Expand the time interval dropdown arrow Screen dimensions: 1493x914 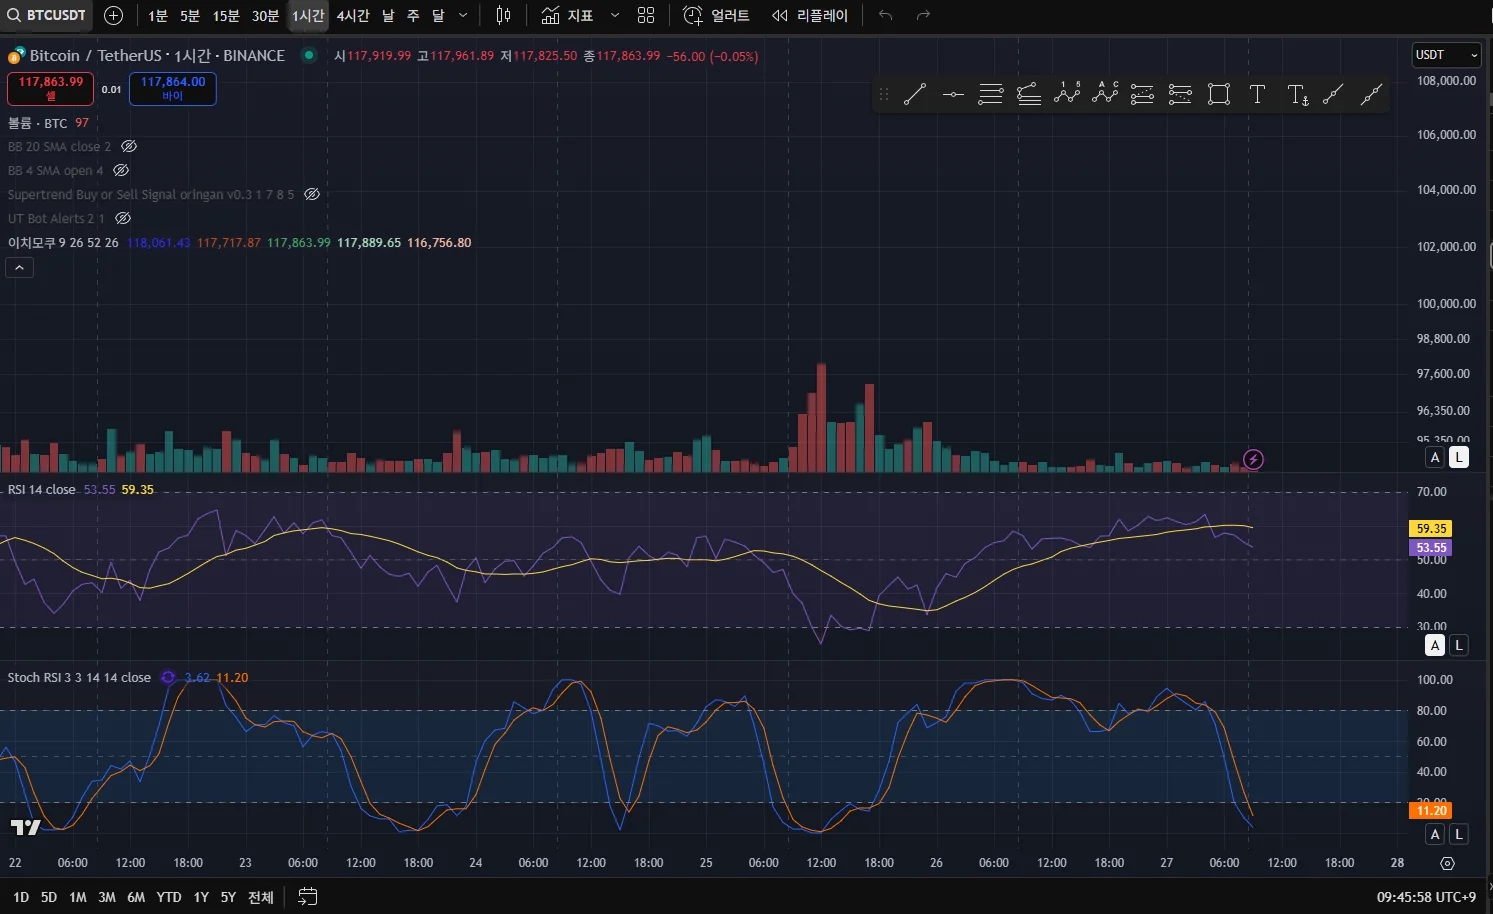pos(463,15)
